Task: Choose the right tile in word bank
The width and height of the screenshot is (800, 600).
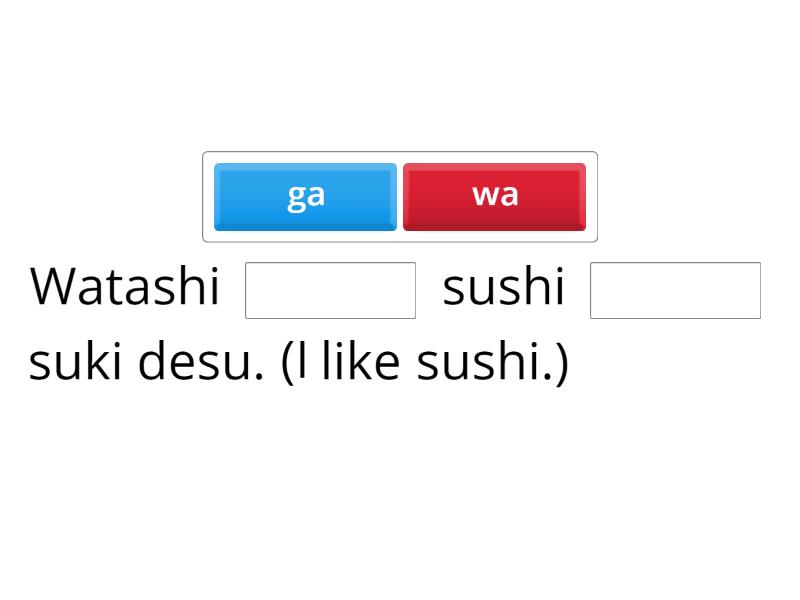Action: (494, 196)
